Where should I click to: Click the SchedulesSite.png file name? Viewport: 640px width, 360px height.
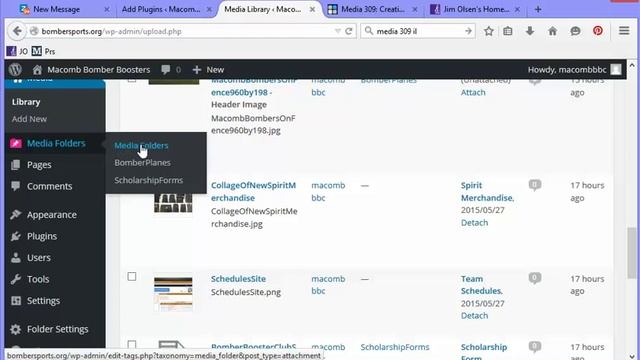(246, 292)
